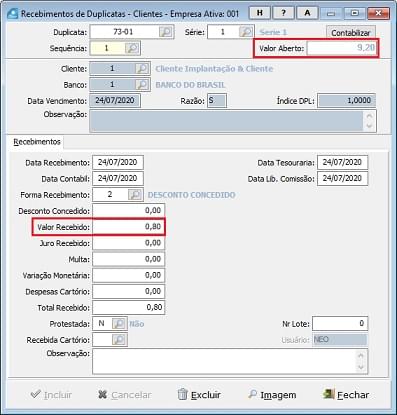Viewport: 397px width, 415px height.
Task: Click the Despesas Cartório value field
Action: point(129,292)
